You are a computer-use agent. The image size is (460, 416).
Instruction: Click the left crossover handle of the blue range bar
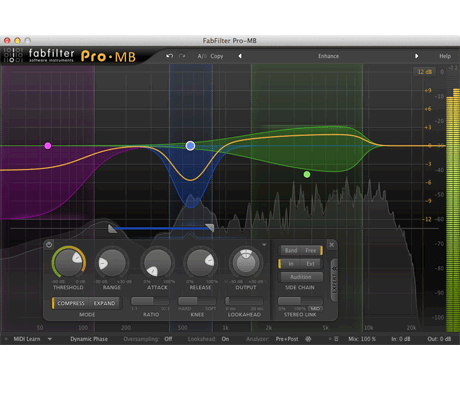pyautogui.click(x=112, y=228)
